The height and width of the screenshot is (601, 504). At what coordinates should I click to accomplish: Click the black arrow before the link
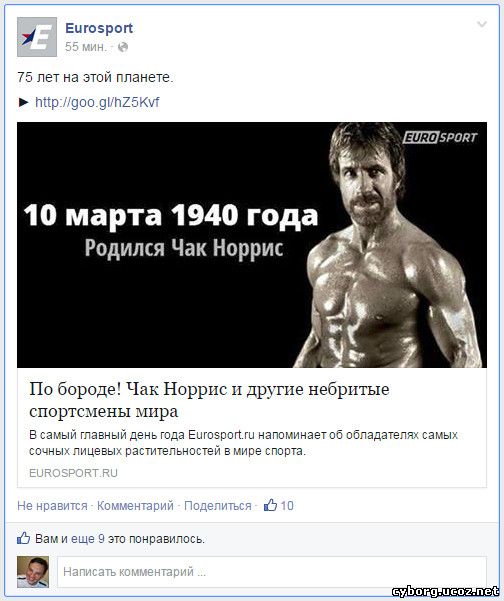(23, 102)
